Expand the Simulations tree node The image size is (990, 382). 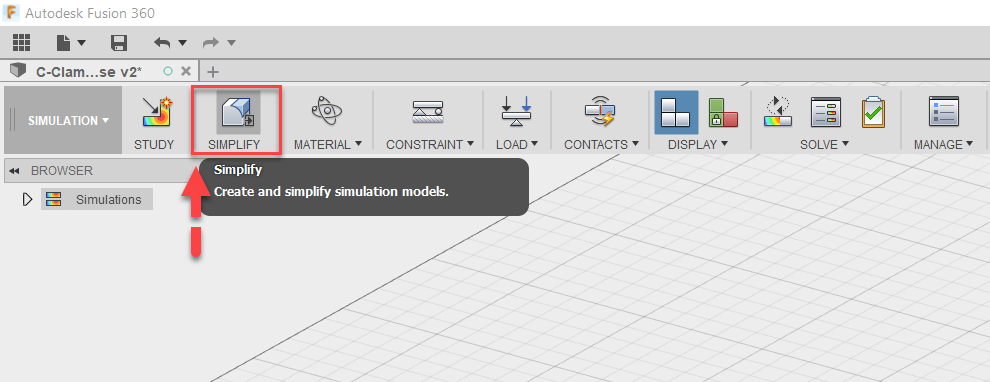click(x=27, y=200)
